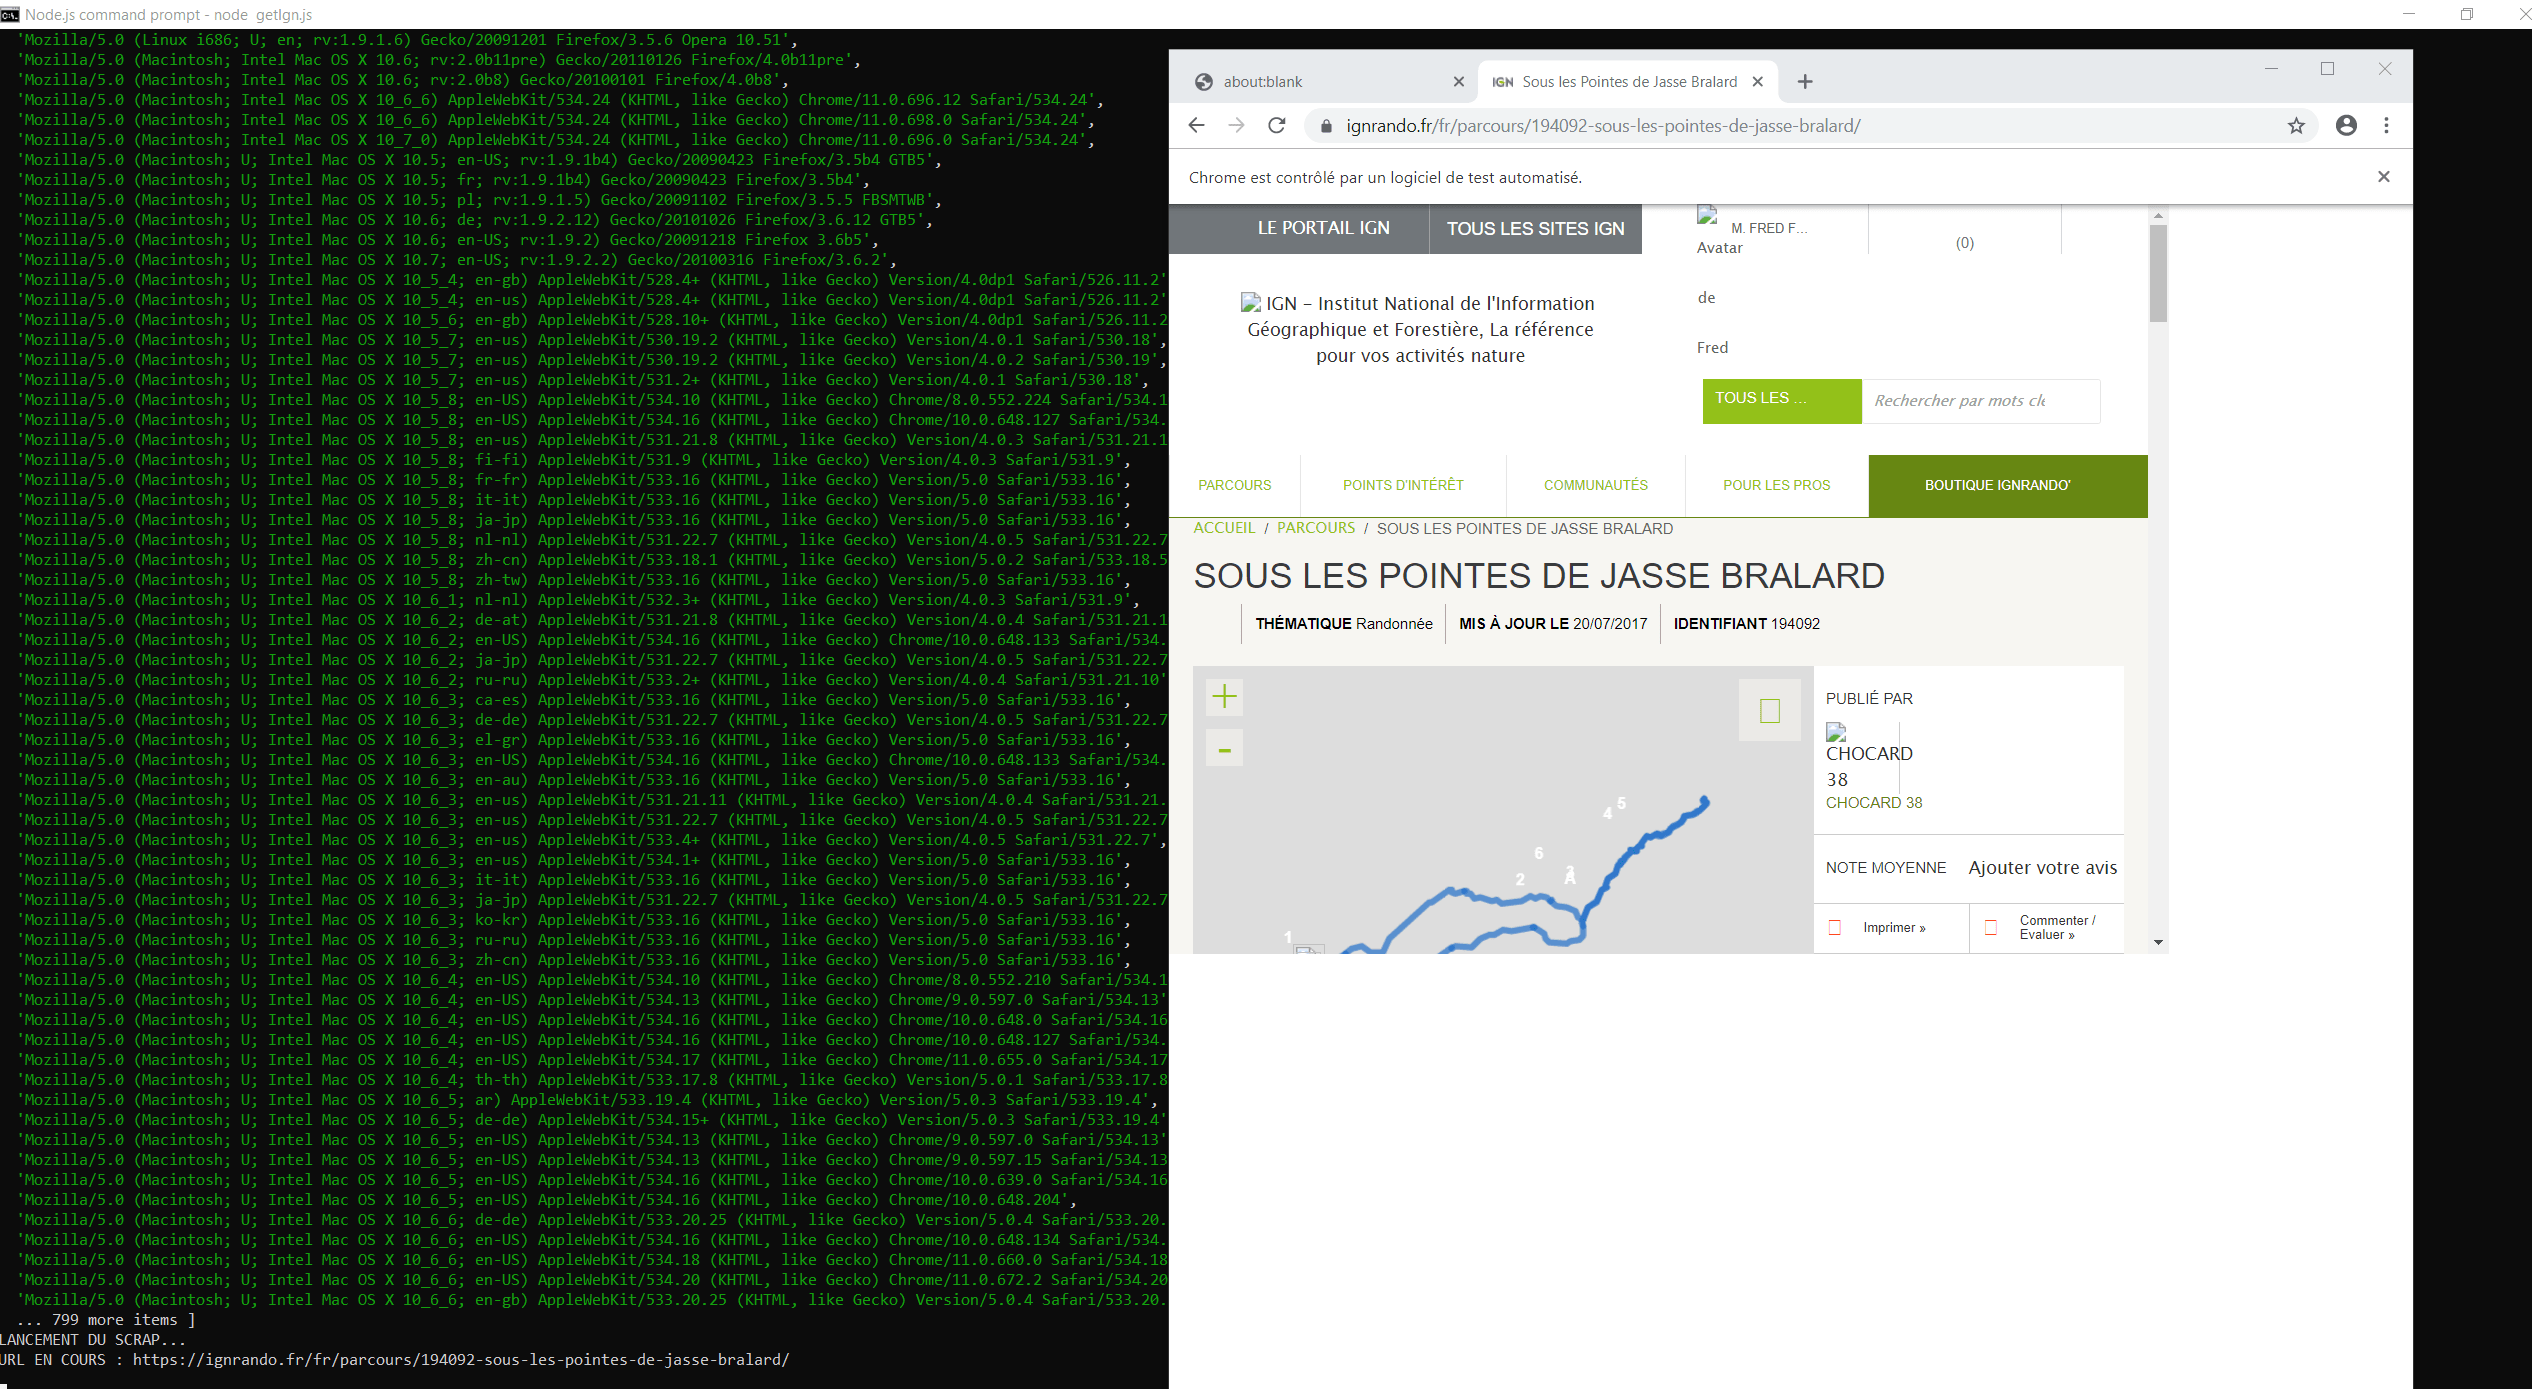The image size is (2532, 1389).
Task: Click the SOUS LES POINTES DE JASSE BRALARD heading
Action: [1539, 576]
